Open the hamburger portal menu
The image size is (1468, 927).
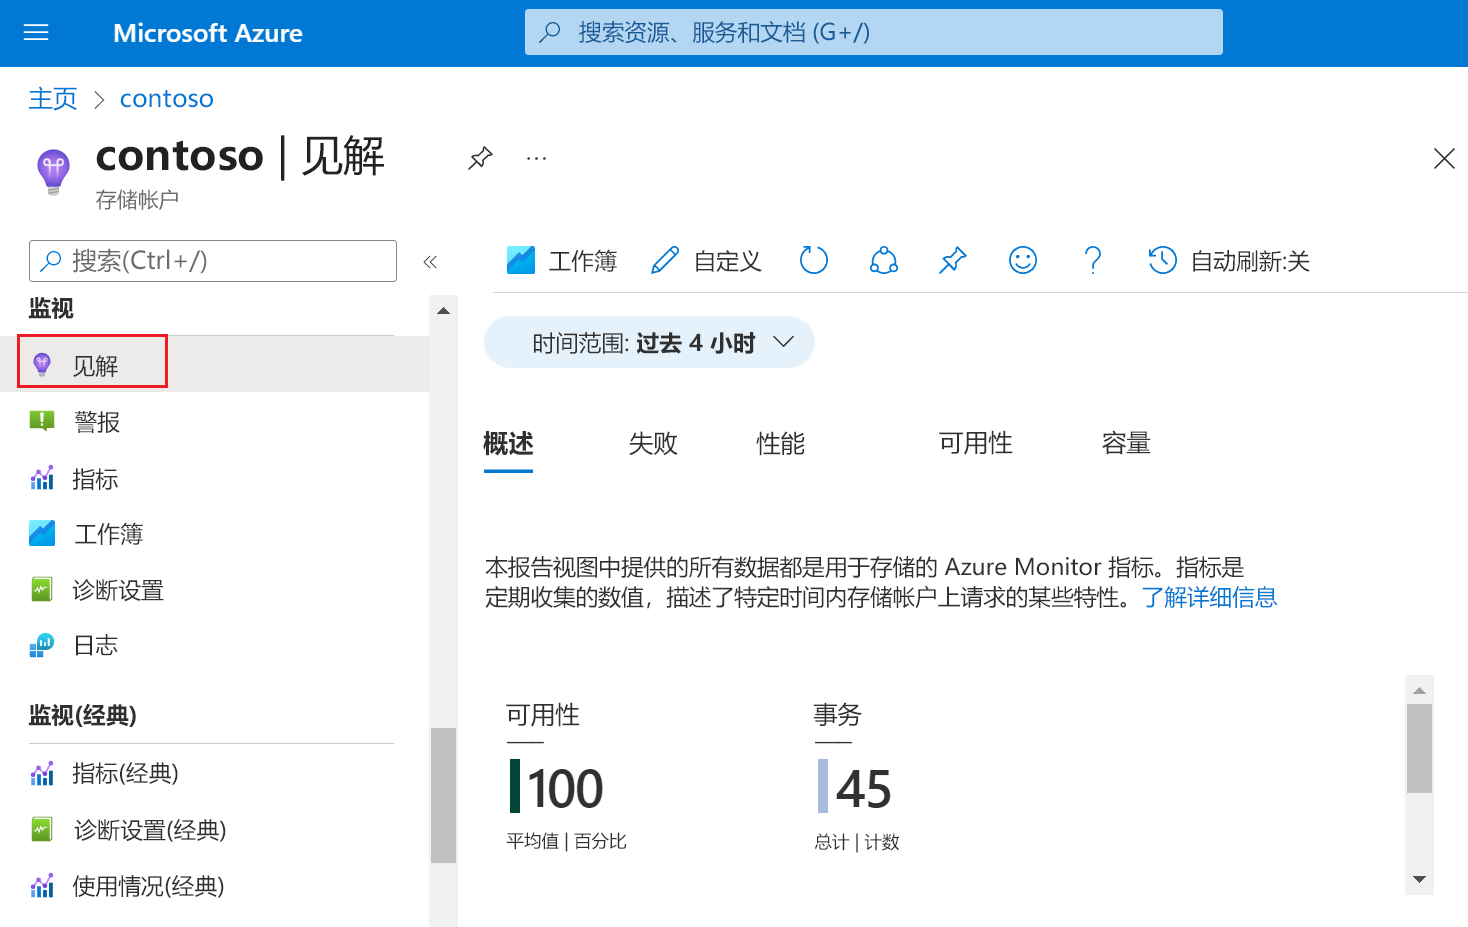point(36,33)
